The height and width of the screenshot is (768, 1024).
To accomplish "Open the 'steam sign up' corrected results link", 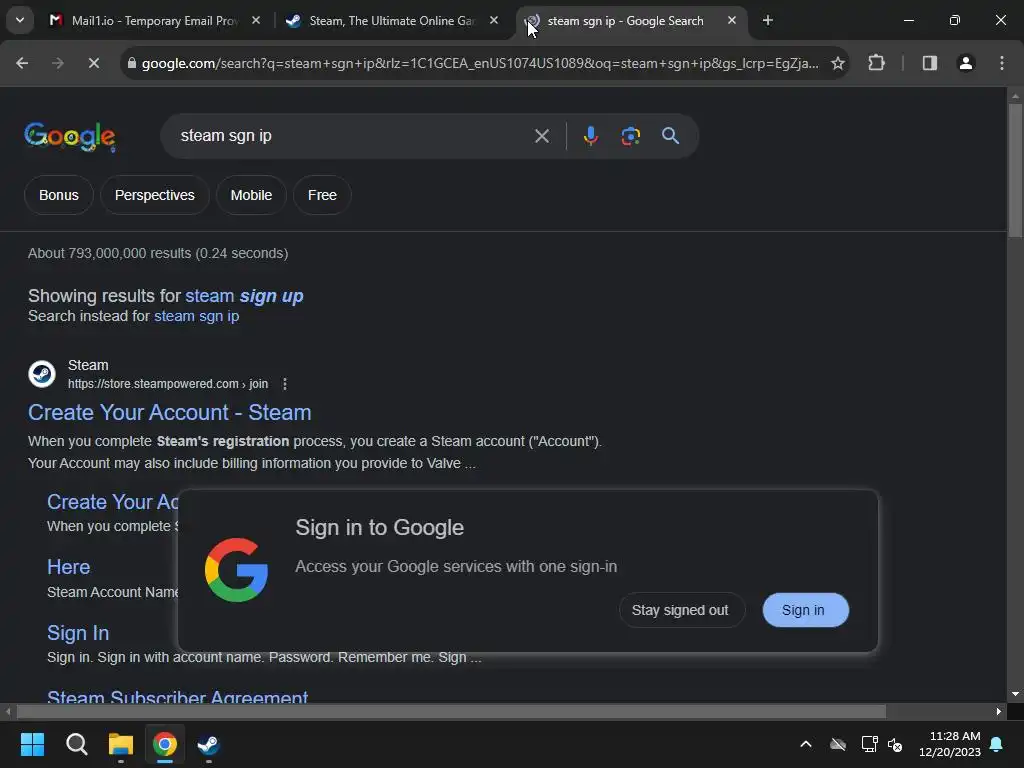I will pyautogui.click(x=244, y=296).
